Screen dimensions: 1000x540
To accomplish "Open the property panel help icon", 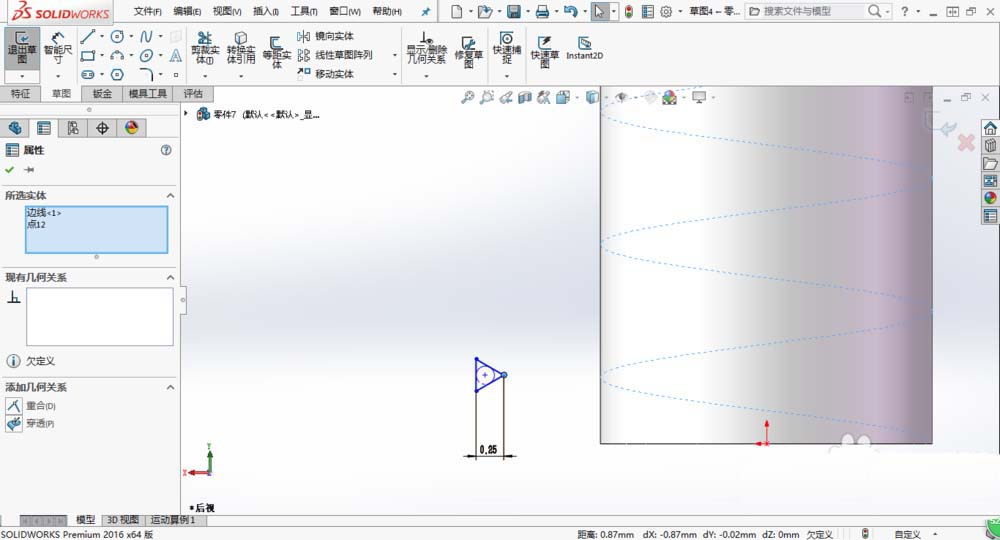I will click(166, 150).
